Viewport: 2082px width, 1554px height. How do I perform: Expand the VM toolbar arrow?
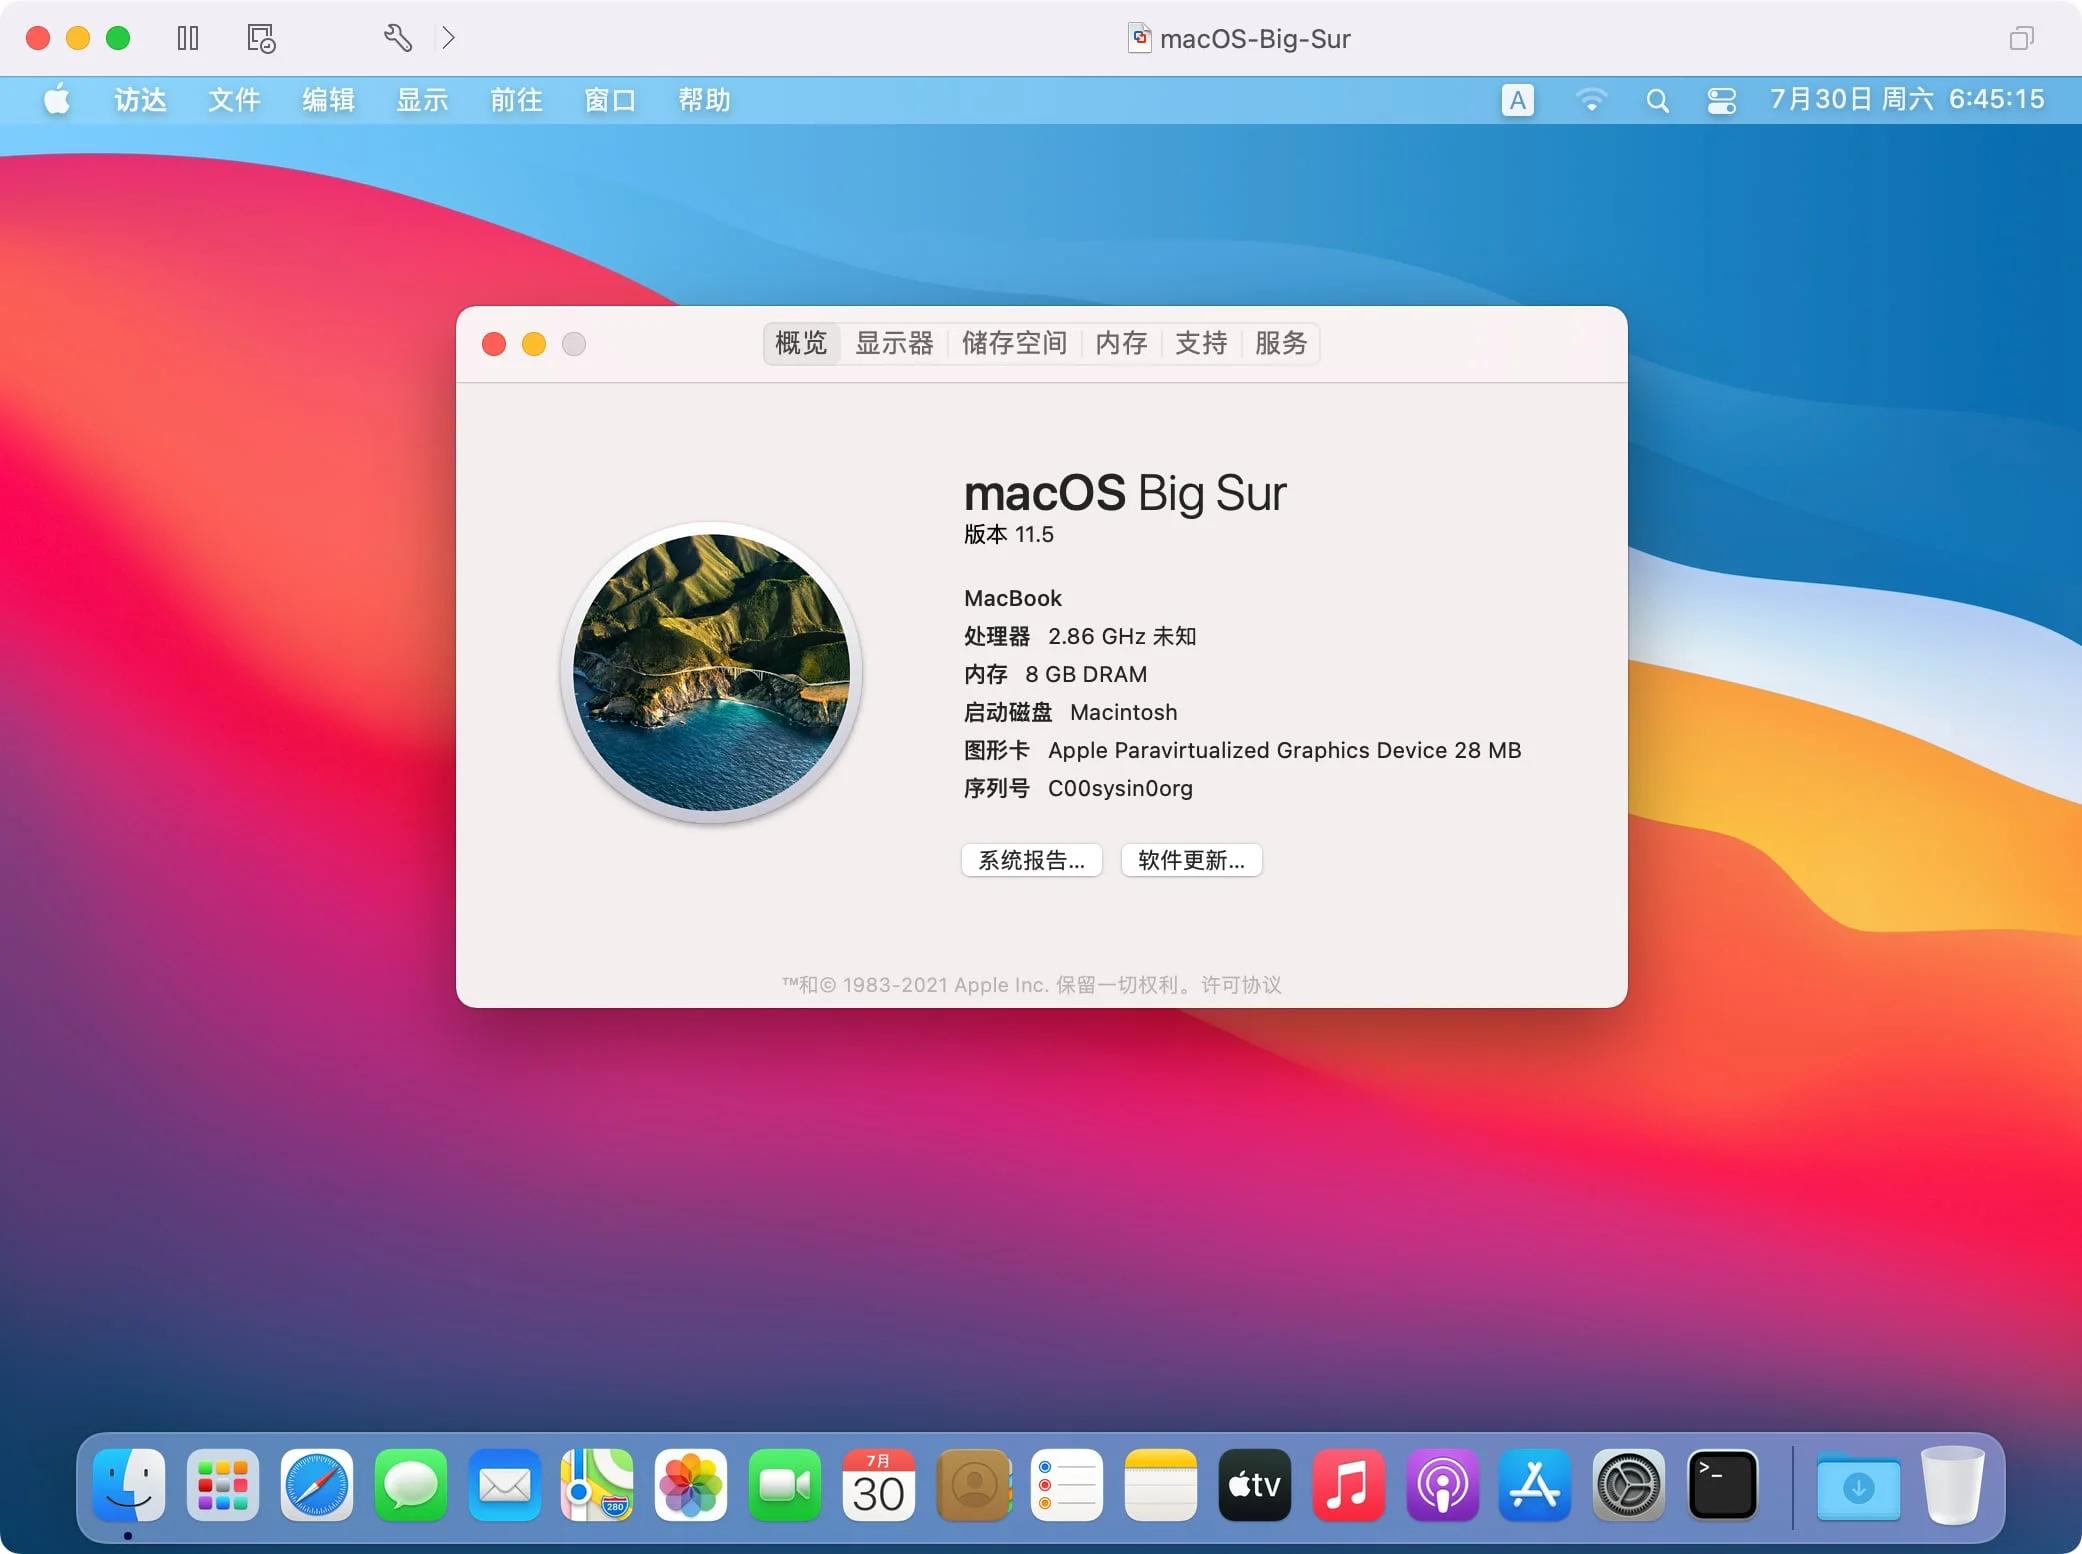click(448, 38)
